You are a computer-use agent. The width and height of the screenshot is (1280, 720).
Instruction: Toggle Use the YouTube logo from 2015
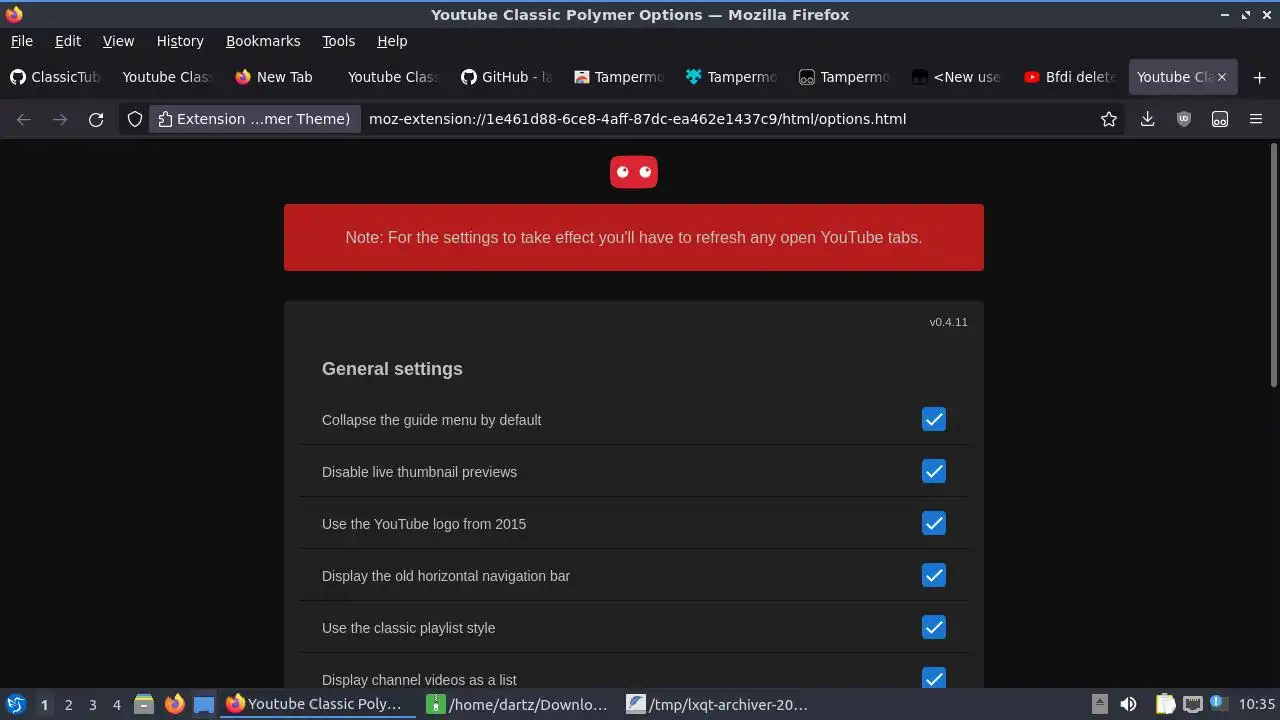[x=934, y=523]
